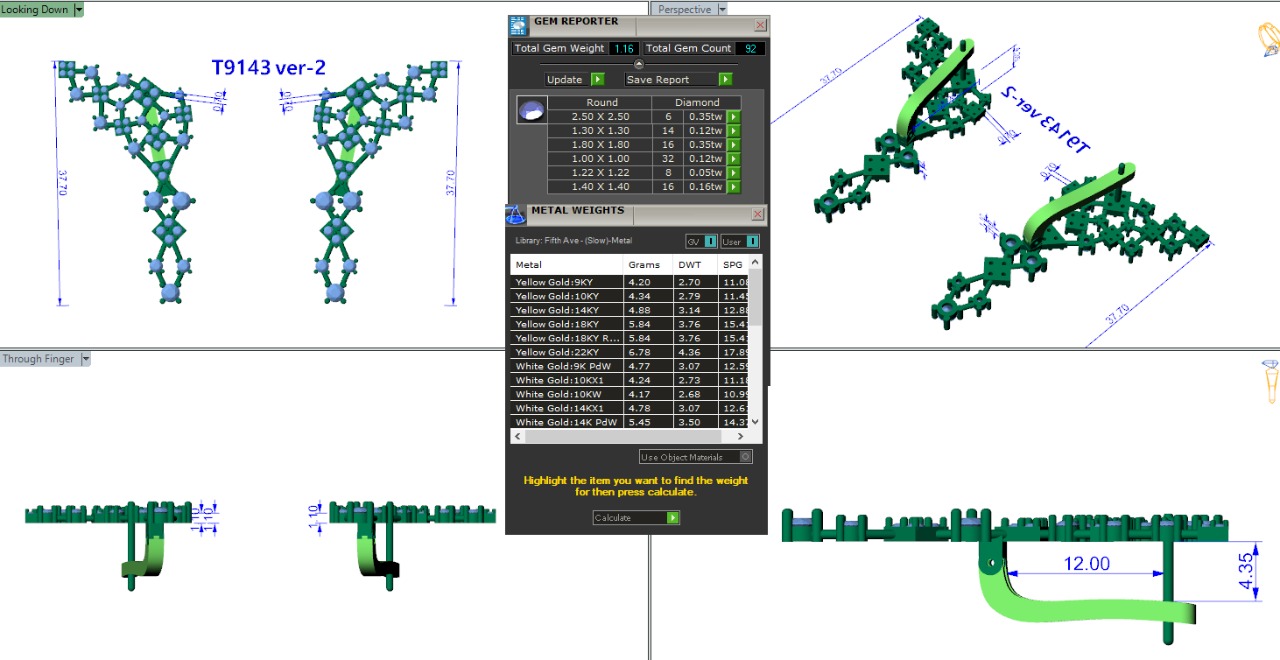1280x660 pixels.
Task: Click the gold ring icon in Perspective viewport
Action: pos(1266,38)
